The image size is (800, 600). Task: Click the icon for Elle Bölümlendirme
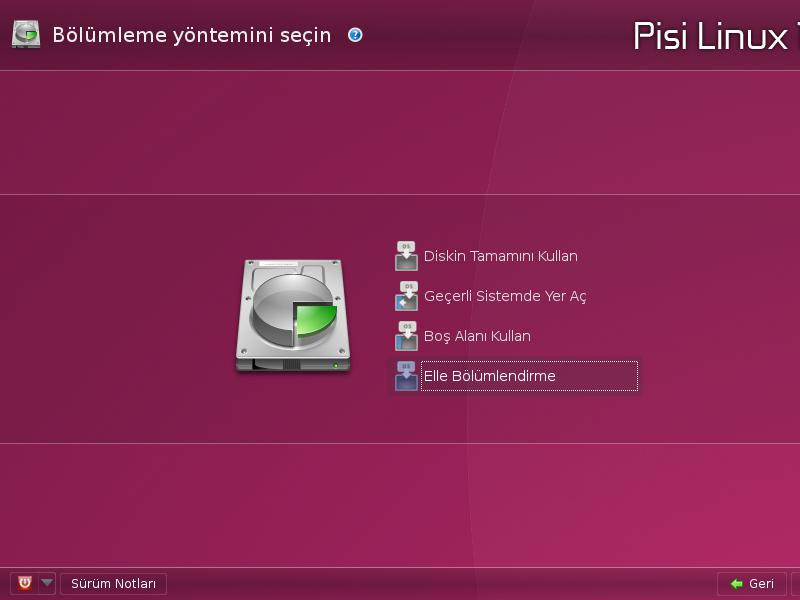(407, 376)
